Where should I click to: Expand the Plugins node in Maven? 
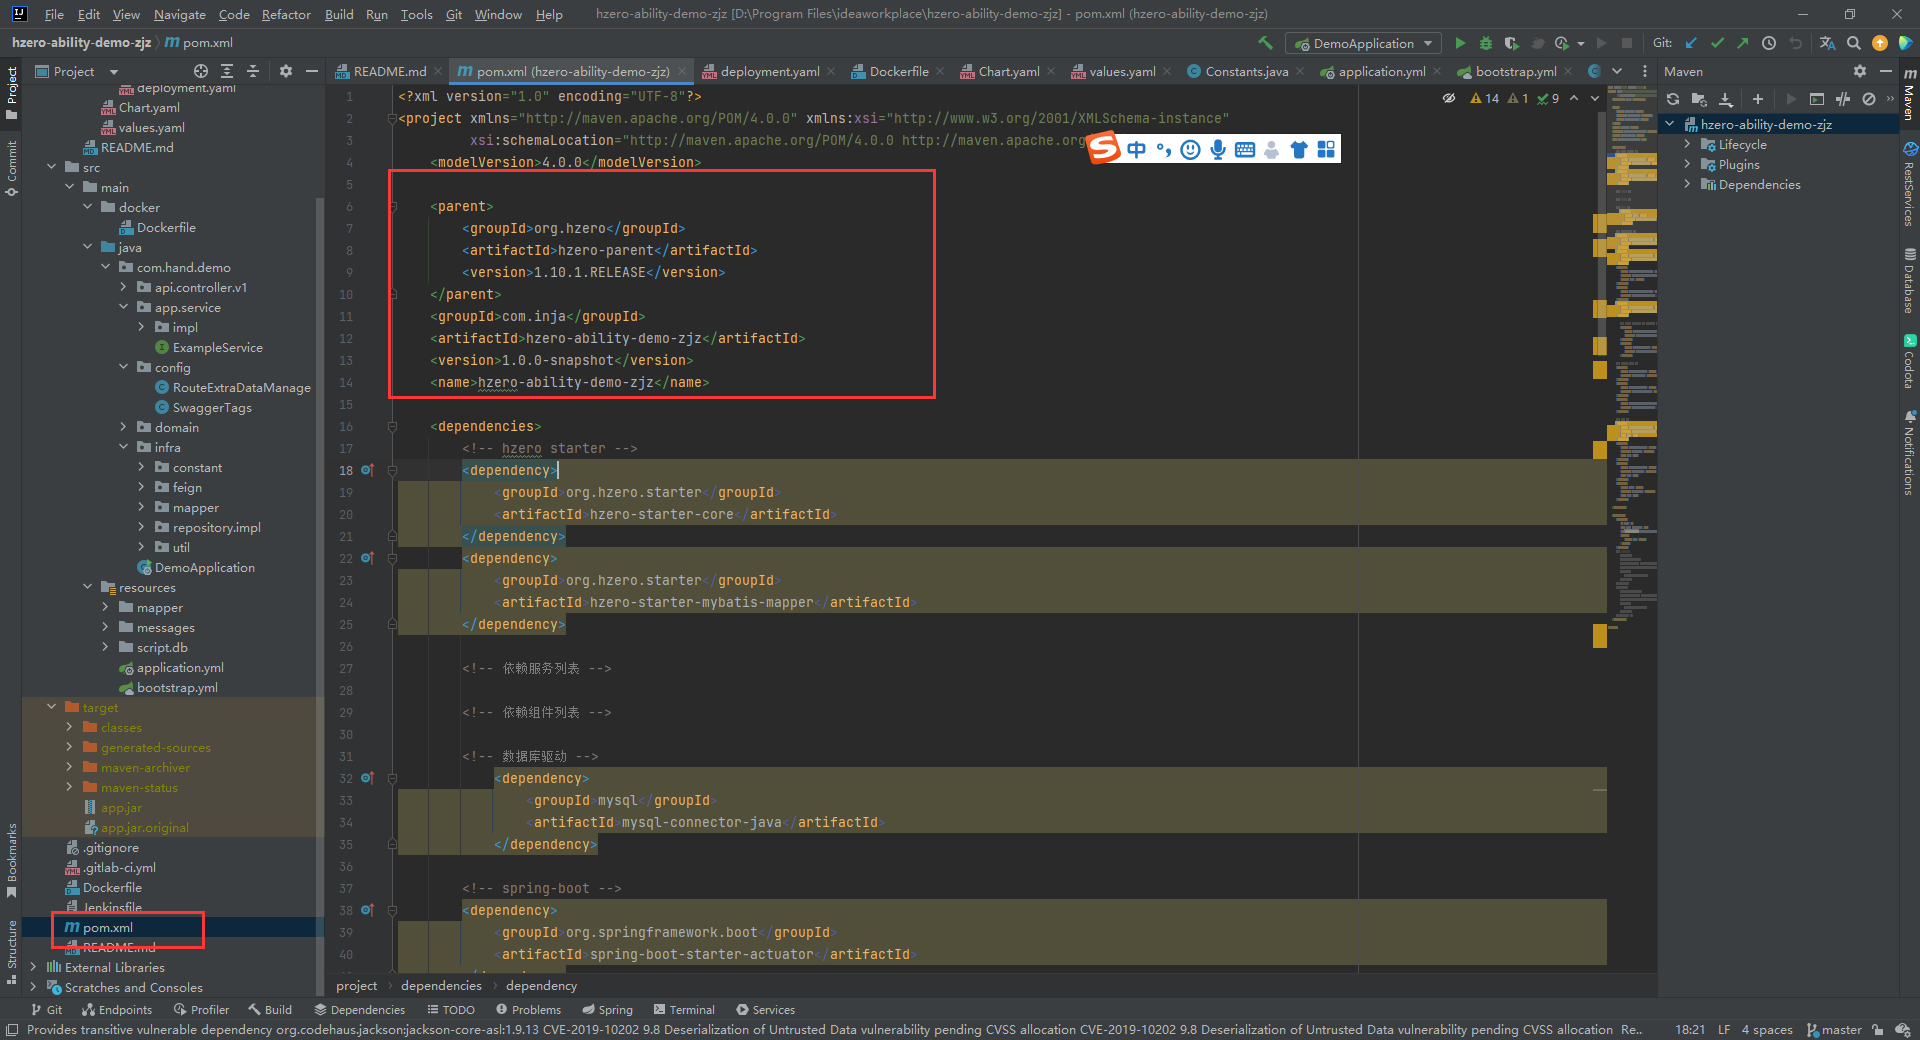tap(1687, 165)
